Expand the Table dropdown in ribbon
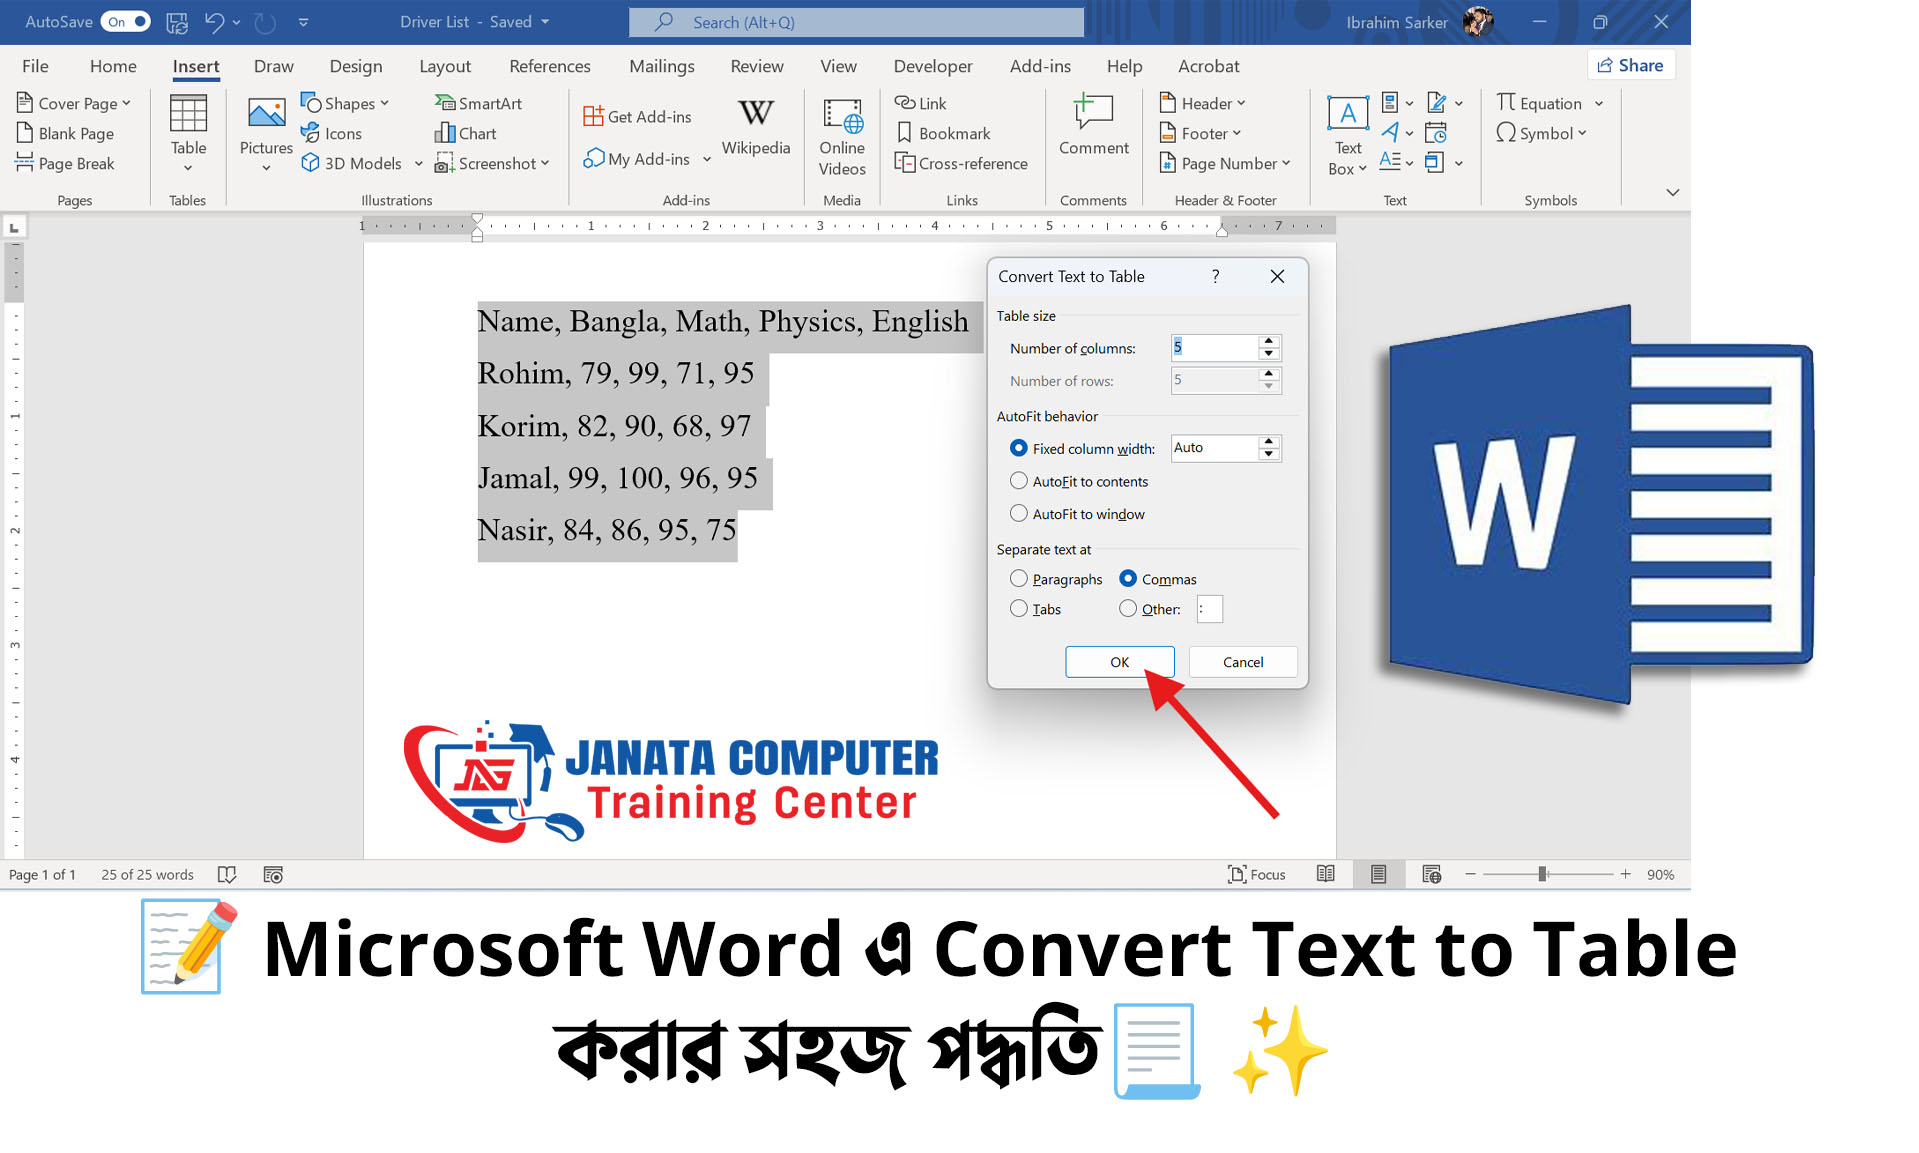 point(188,167)
